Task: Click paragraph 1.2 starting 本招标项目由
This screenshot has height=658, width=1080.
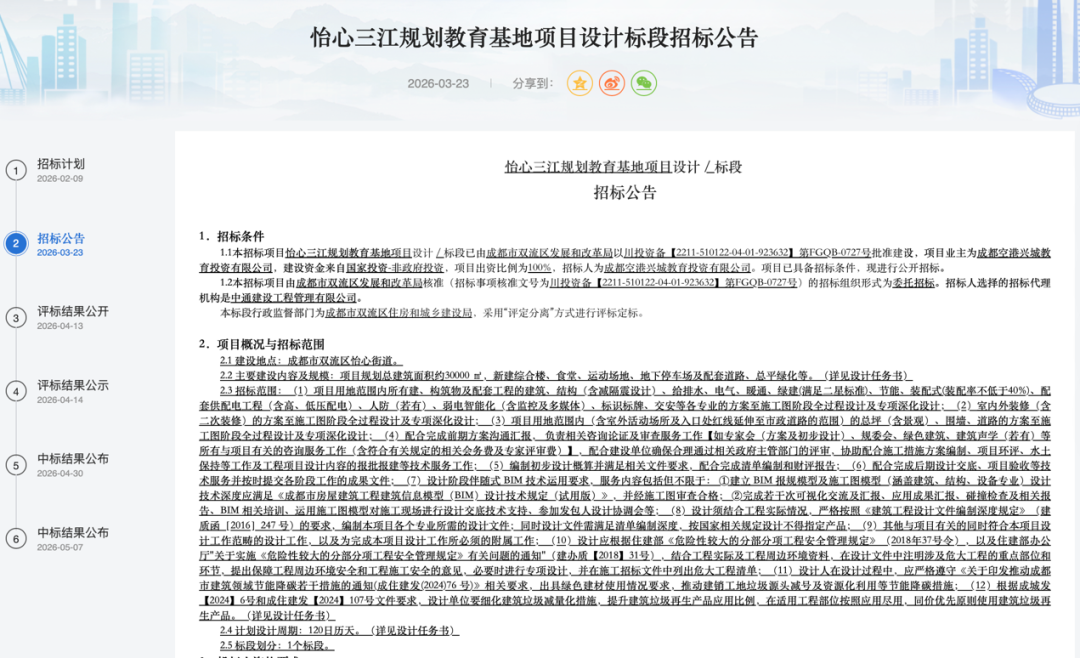Action: (x=625, y=290)
